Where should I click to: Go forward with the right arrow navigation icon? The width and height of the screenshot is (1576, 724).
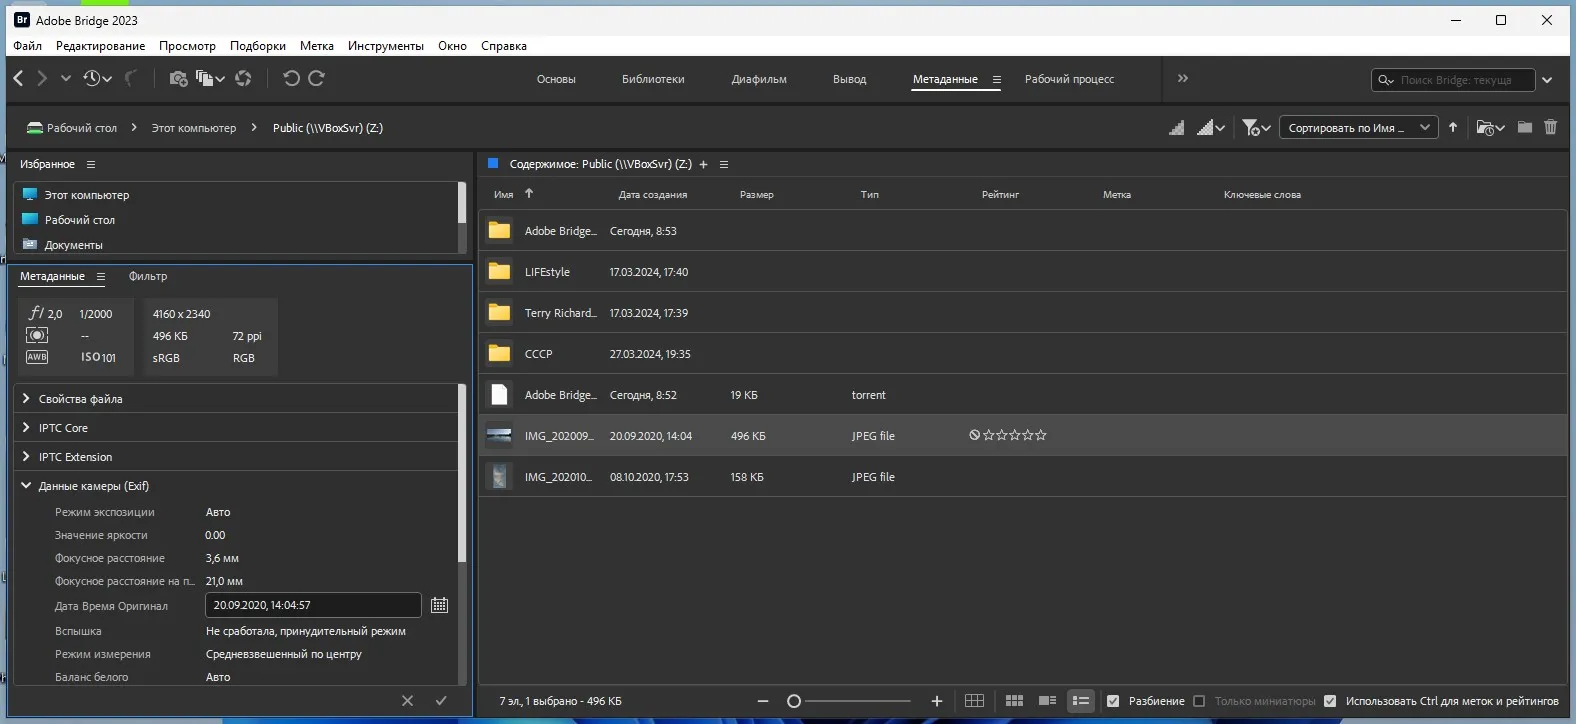pos(42,78)
